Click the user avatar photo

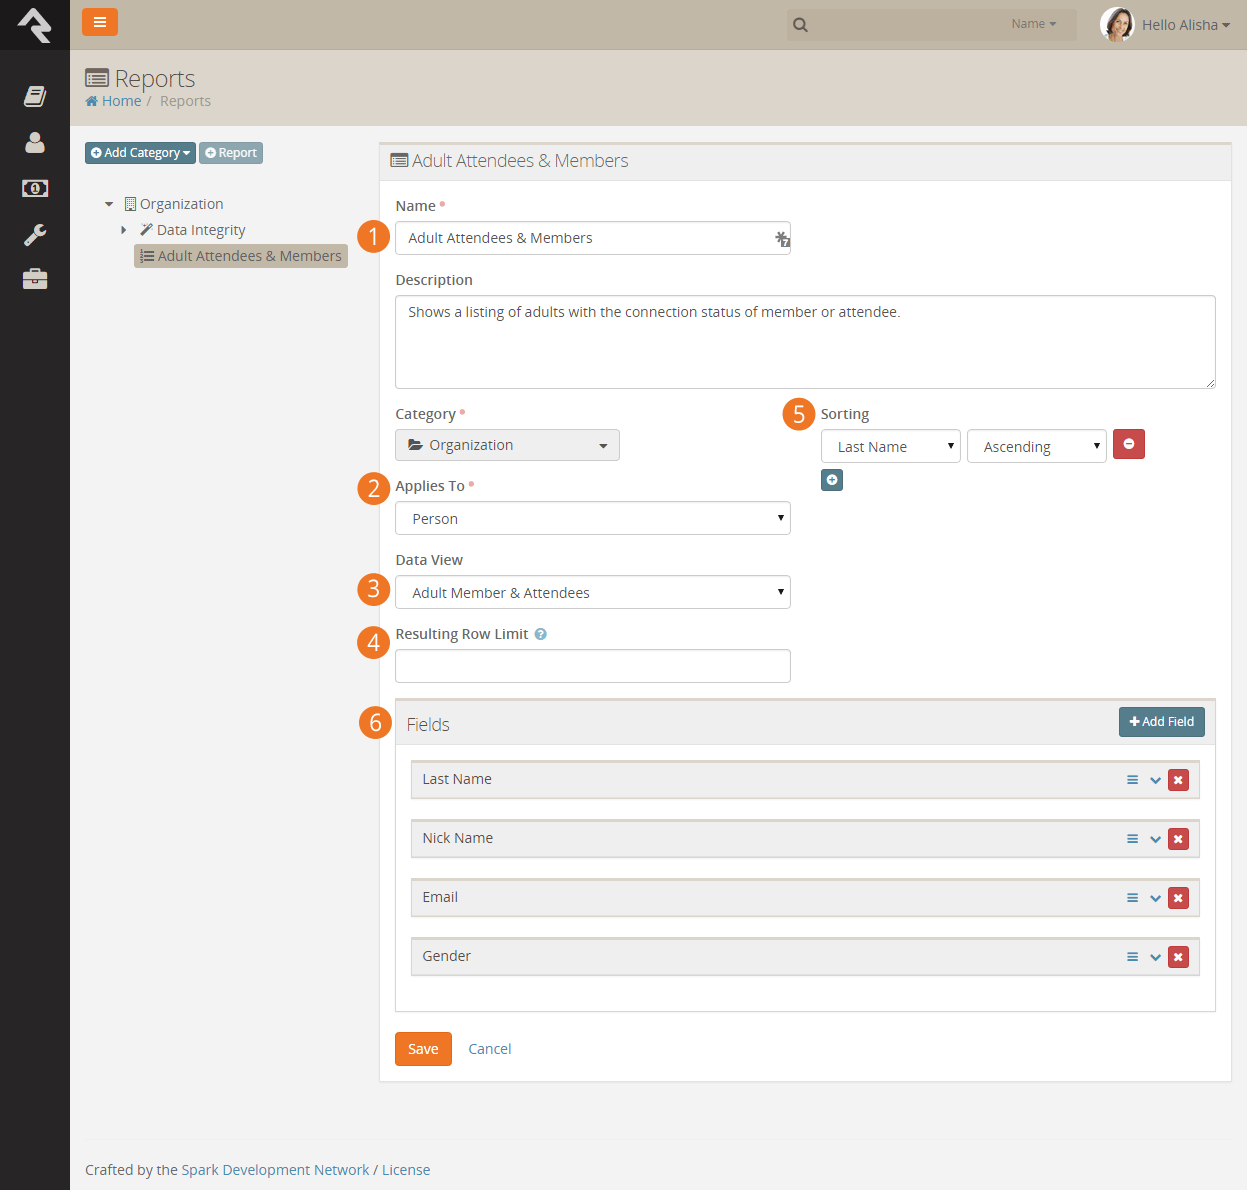pyautogui.click(x=1117, y=24)
